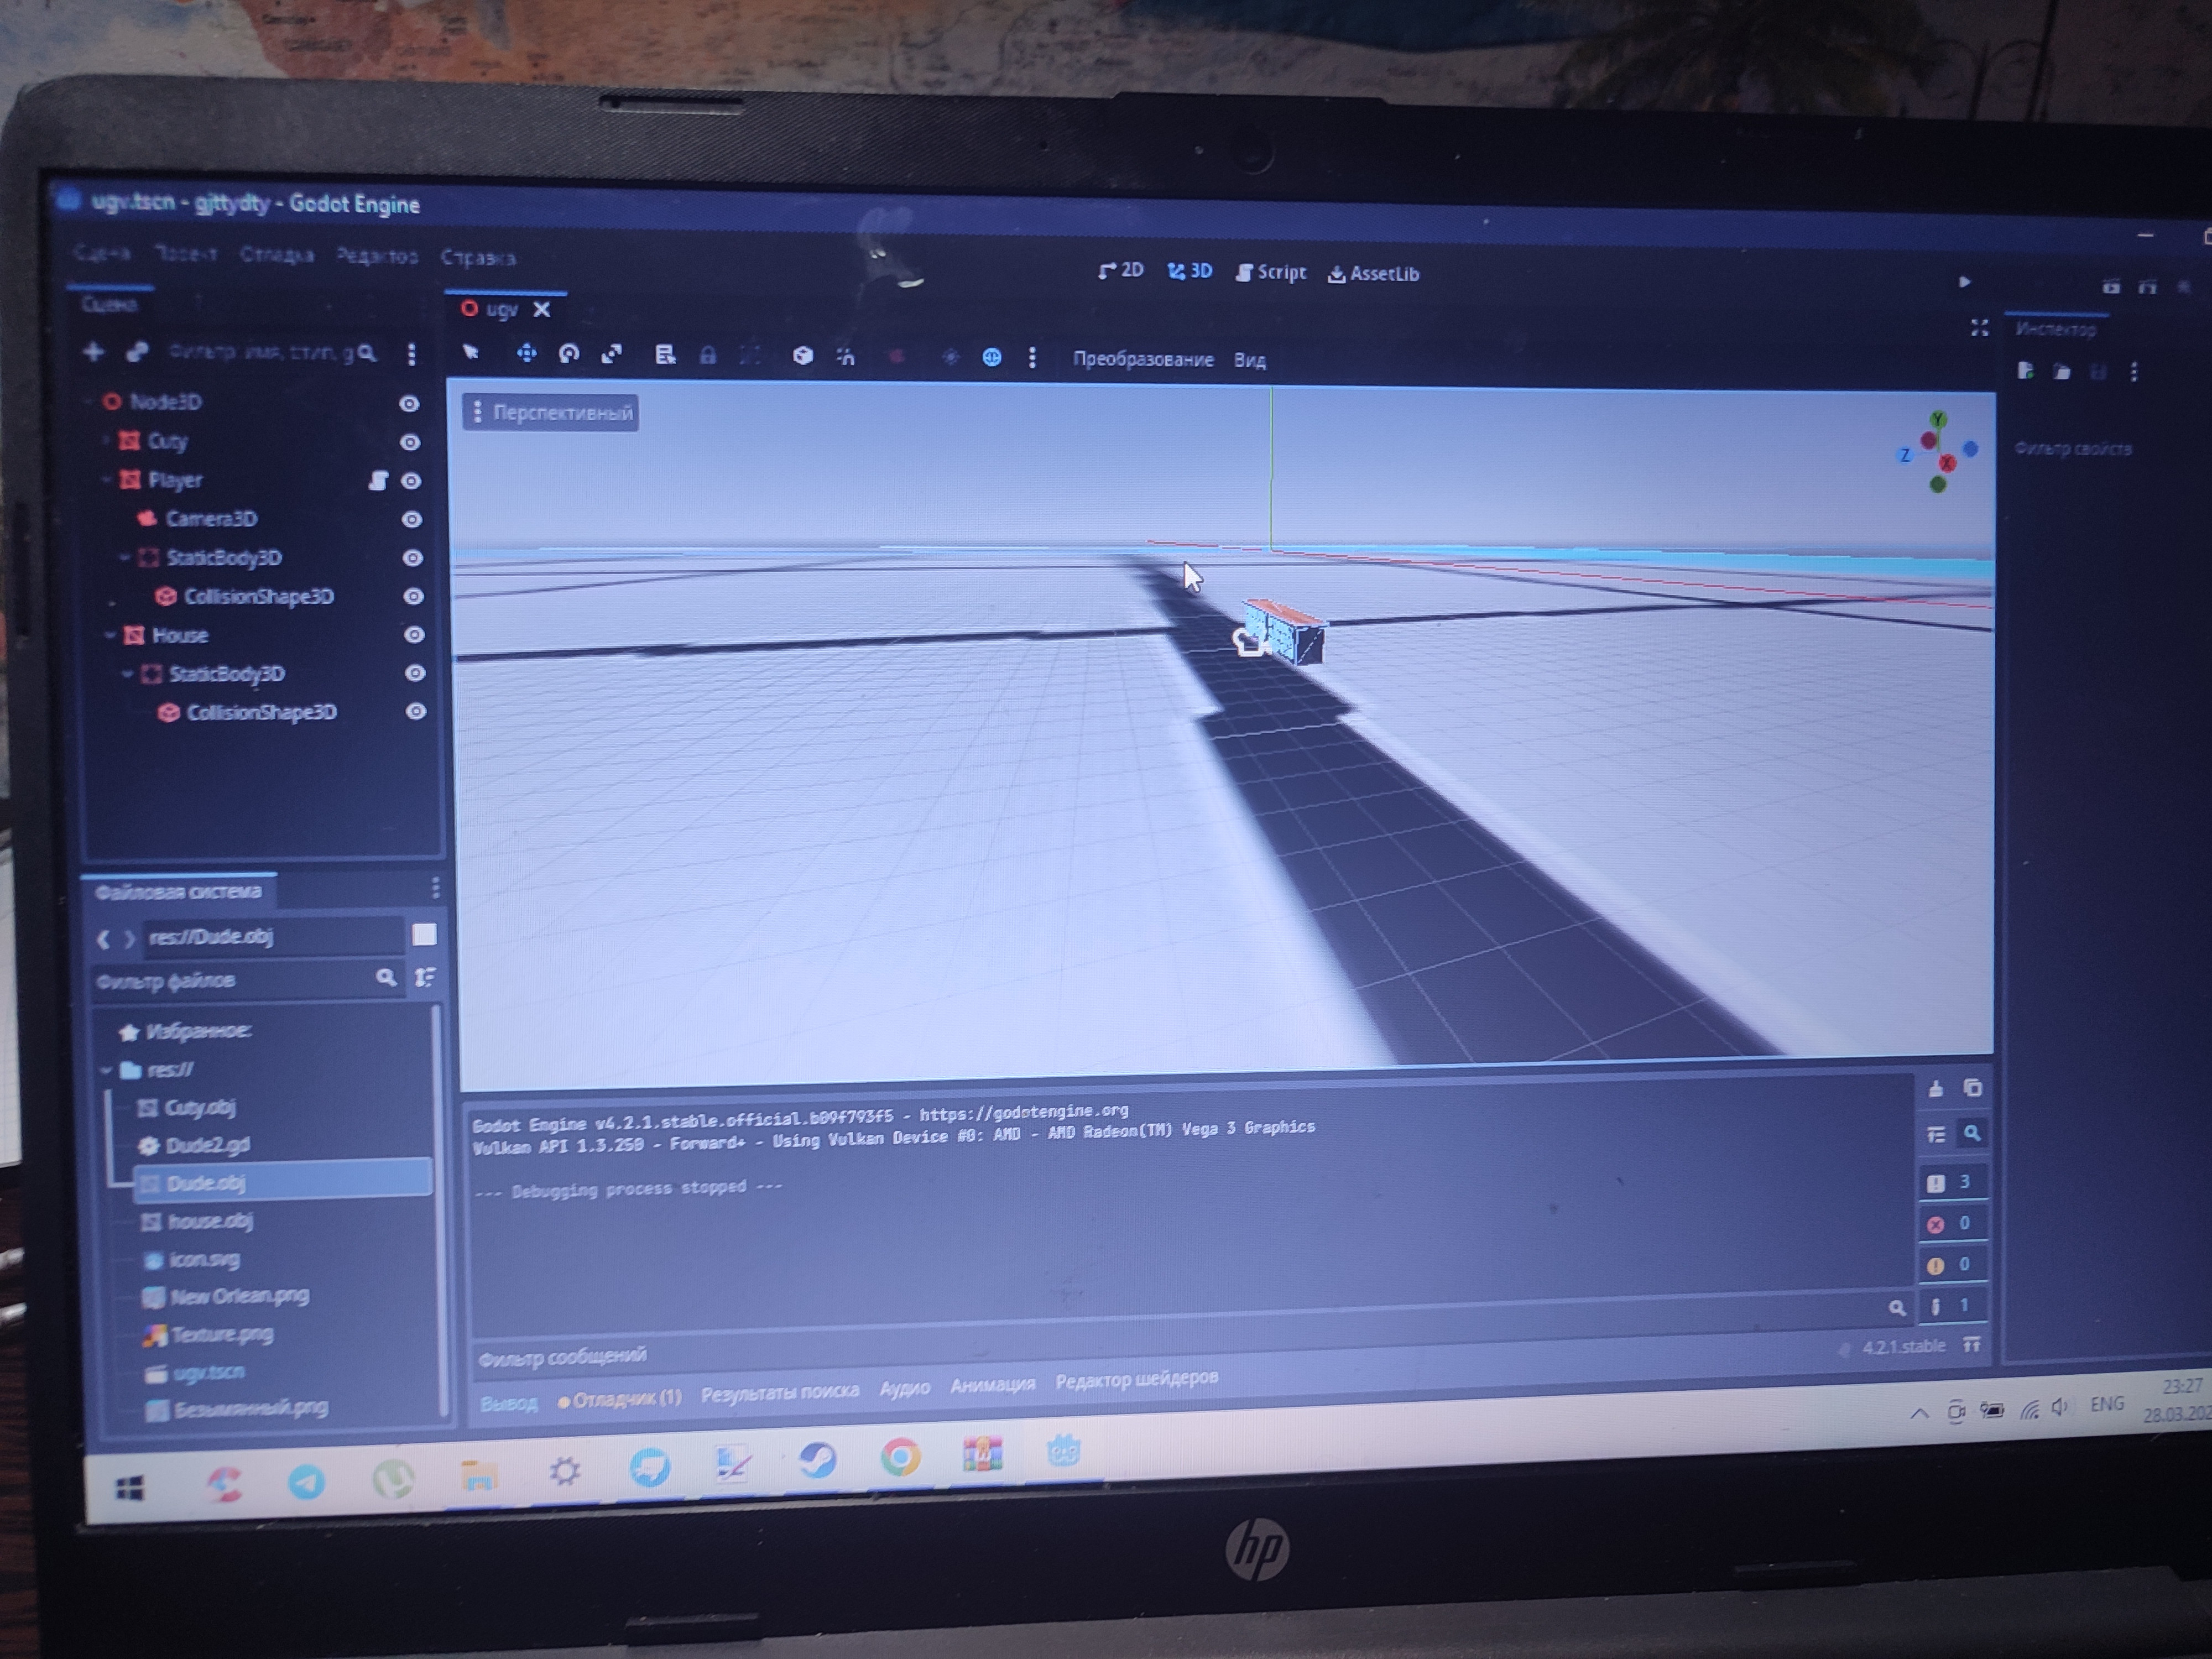This screenshot has height=1659, width=2212.
Task: Create new resource in Inspector
Action: click(2025, 371)
